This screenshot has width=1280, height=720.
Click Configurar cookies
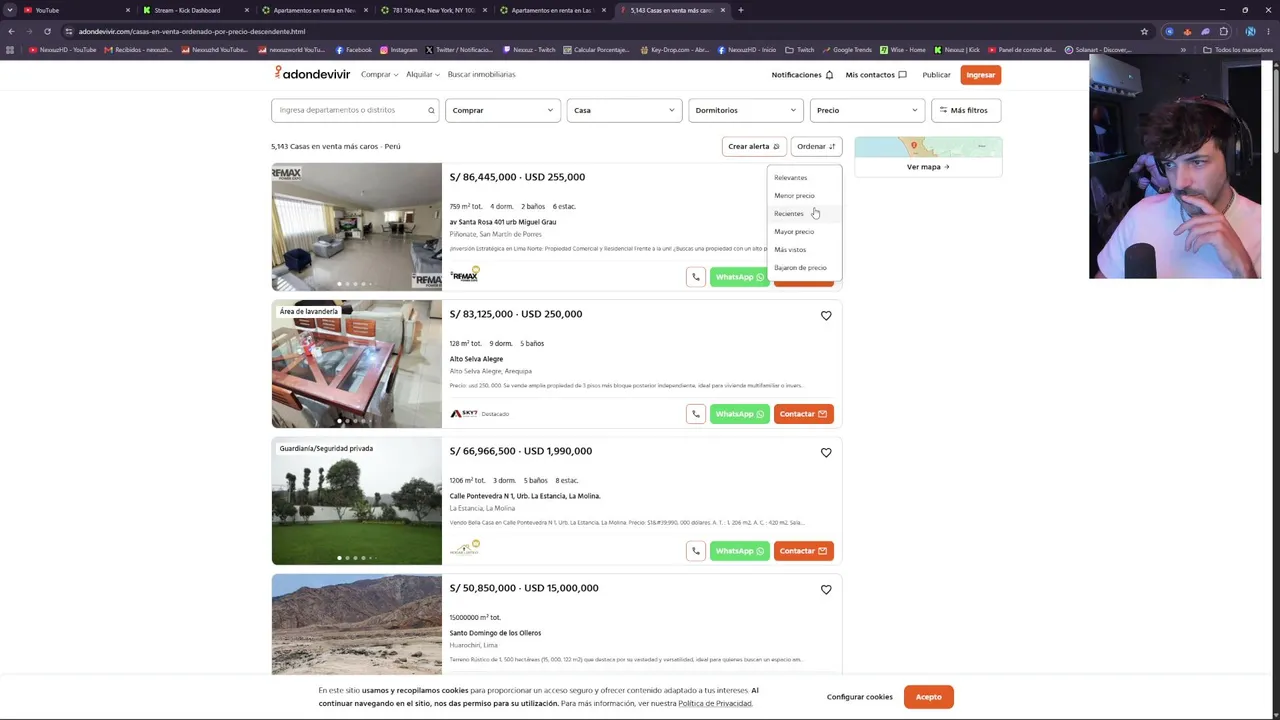[859, 697]
